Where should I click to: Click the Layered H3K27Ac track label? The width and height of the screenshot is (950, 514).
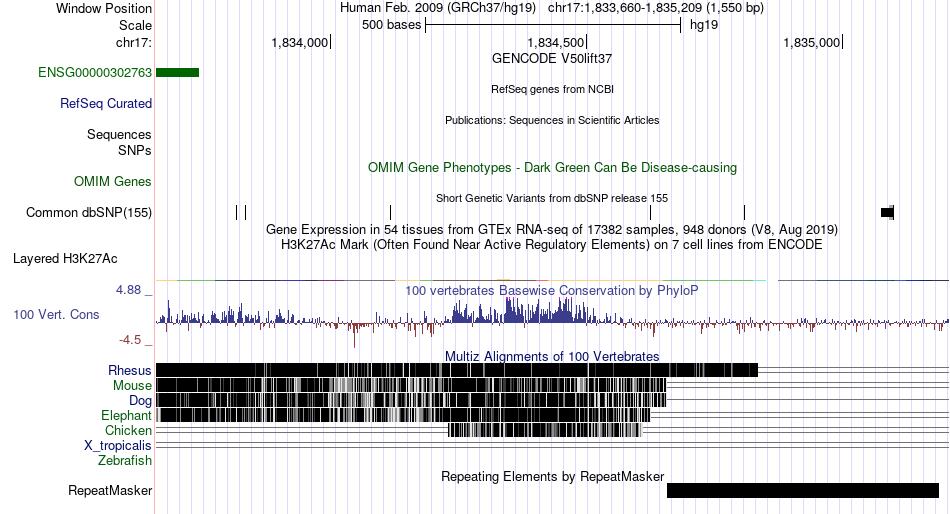point(65,259)
